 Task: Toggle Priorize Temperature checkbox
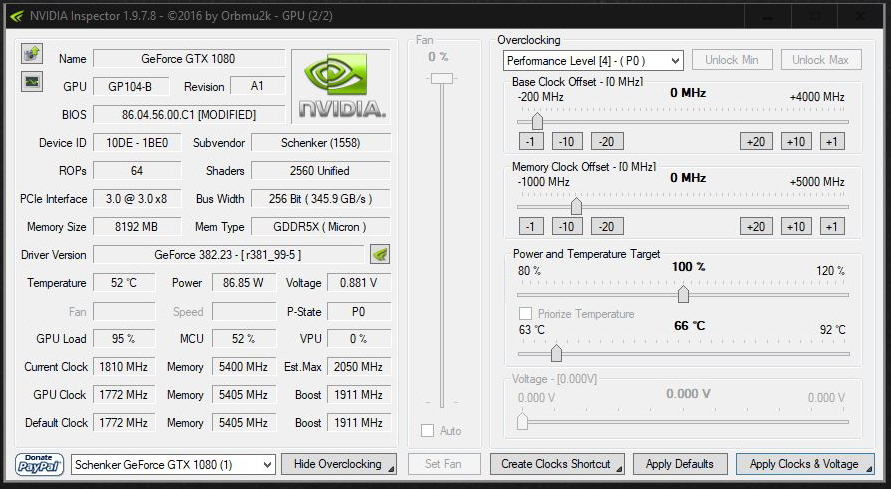(526, 314)
